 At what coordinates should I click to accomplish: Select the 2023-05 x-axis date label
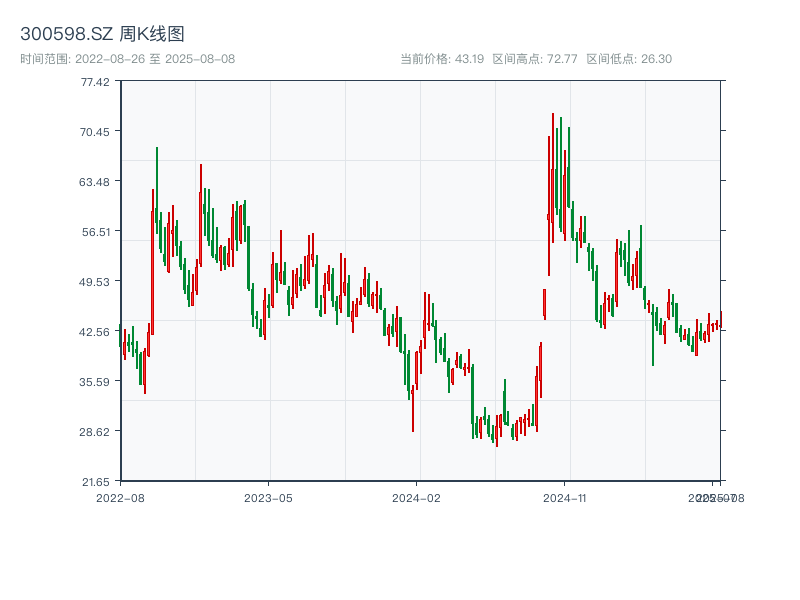click(269, 497)
